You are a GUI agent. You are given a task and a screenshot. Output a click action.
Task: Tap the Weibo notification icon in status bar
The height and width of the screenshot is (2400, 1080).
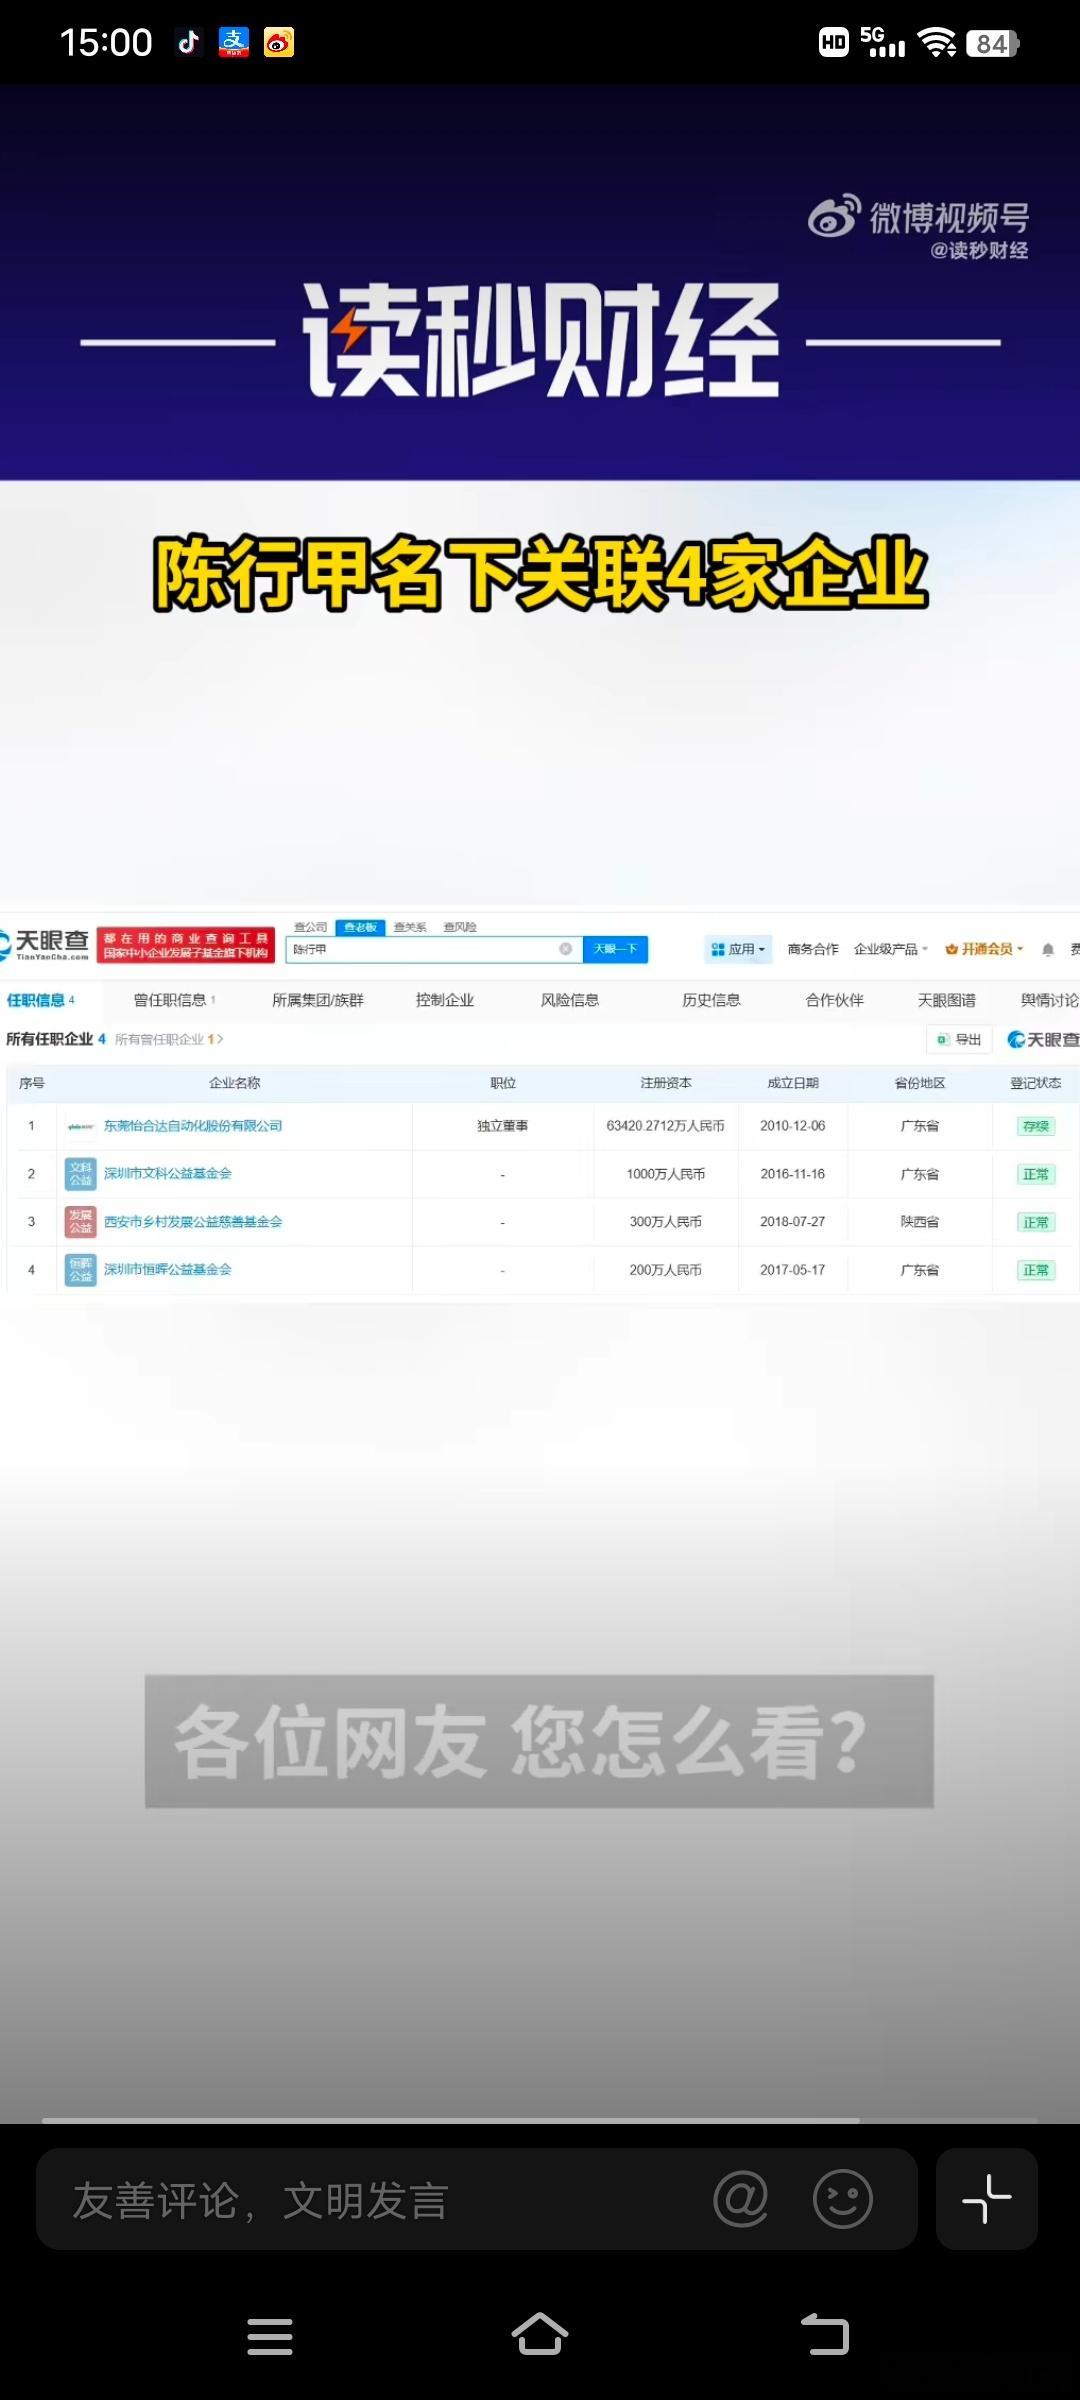pos(279,42)
